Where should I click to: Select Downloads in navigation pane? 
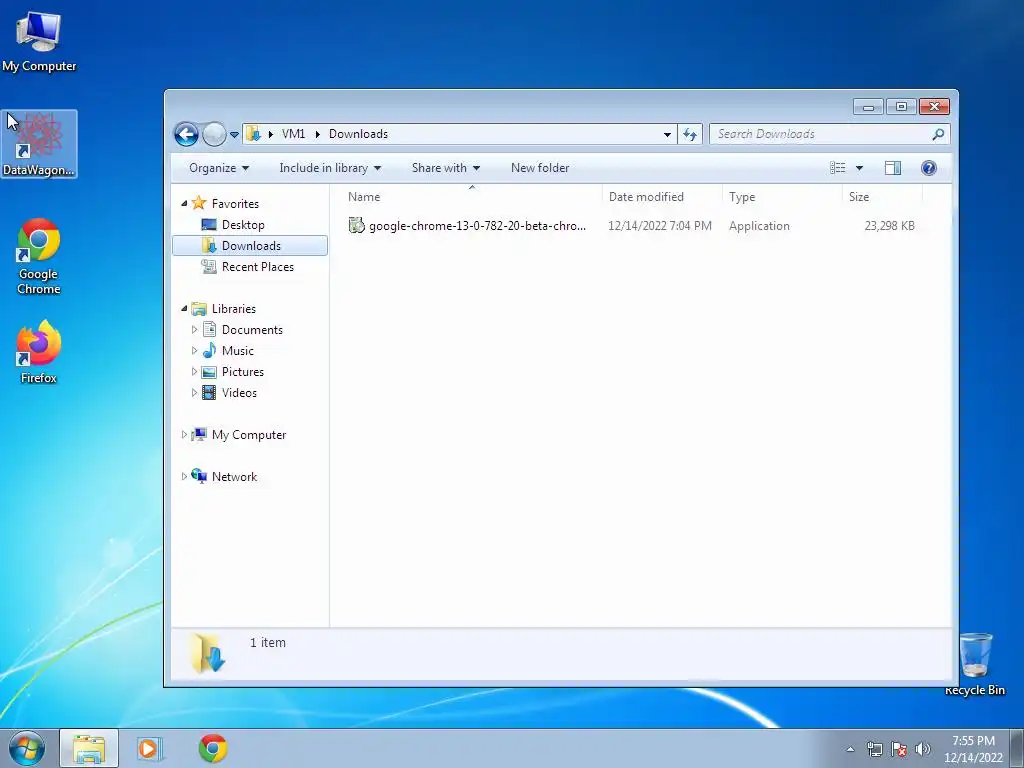tap(250, 246)
